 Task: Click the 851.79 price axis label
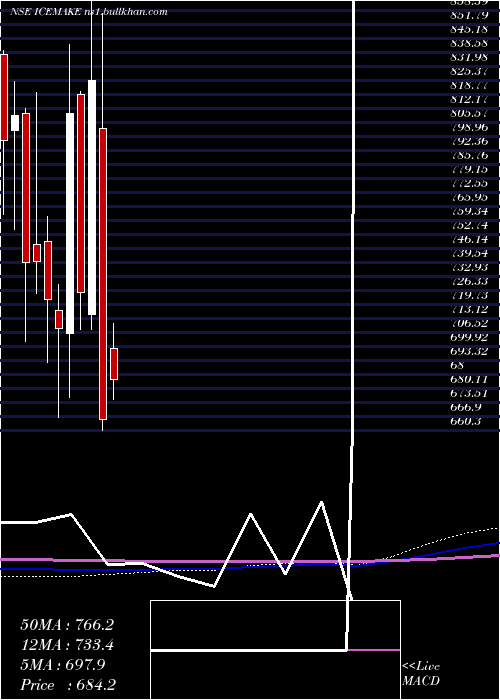[x=469, y=16]
